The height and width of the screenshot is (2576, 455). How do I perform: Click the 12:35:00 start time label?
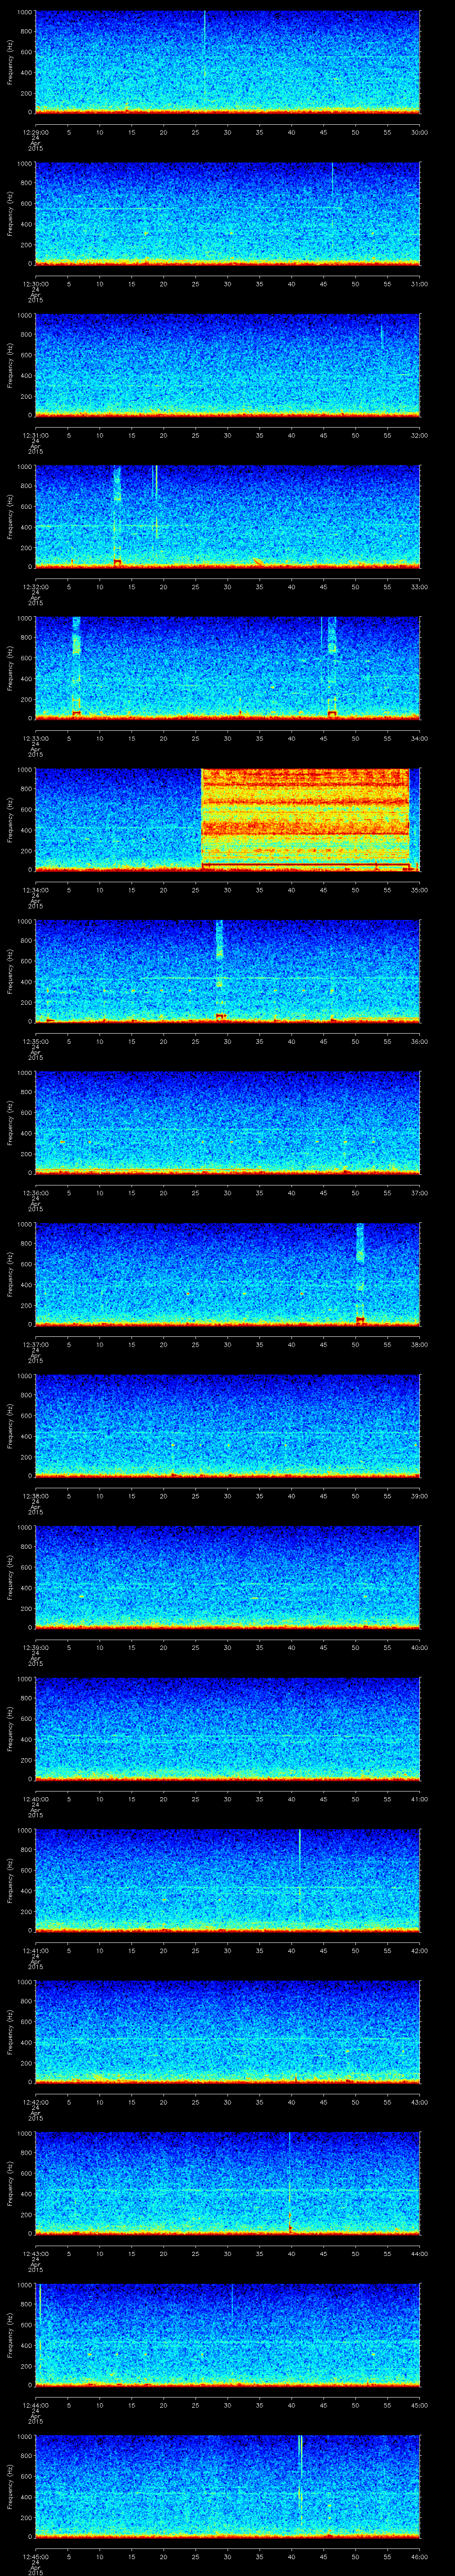pyautogui.click(x=35, y=1041)
